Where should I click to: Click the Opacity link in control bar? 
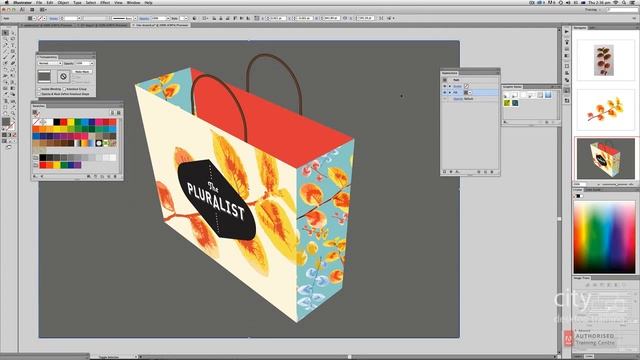(144, 18)
